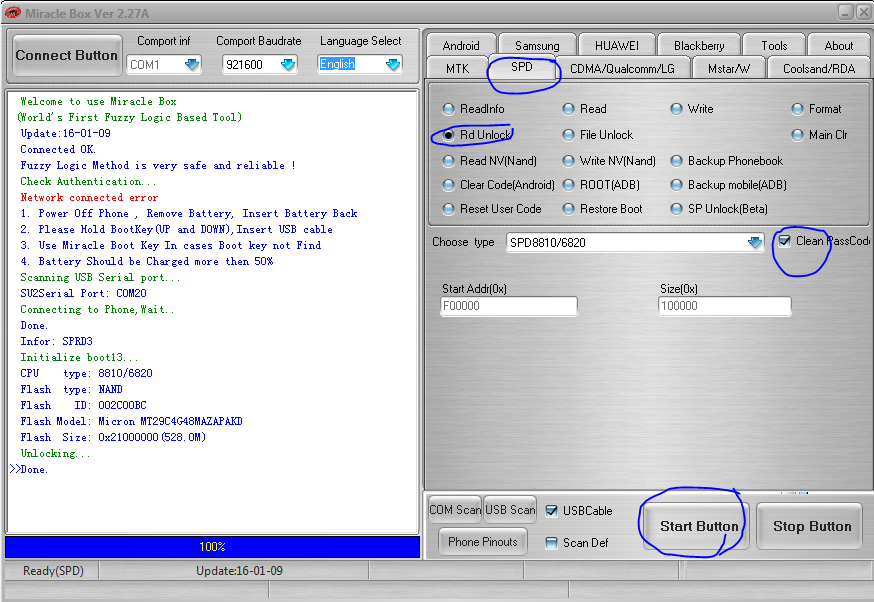Select the Write NV(Nand) radio button

568,161
